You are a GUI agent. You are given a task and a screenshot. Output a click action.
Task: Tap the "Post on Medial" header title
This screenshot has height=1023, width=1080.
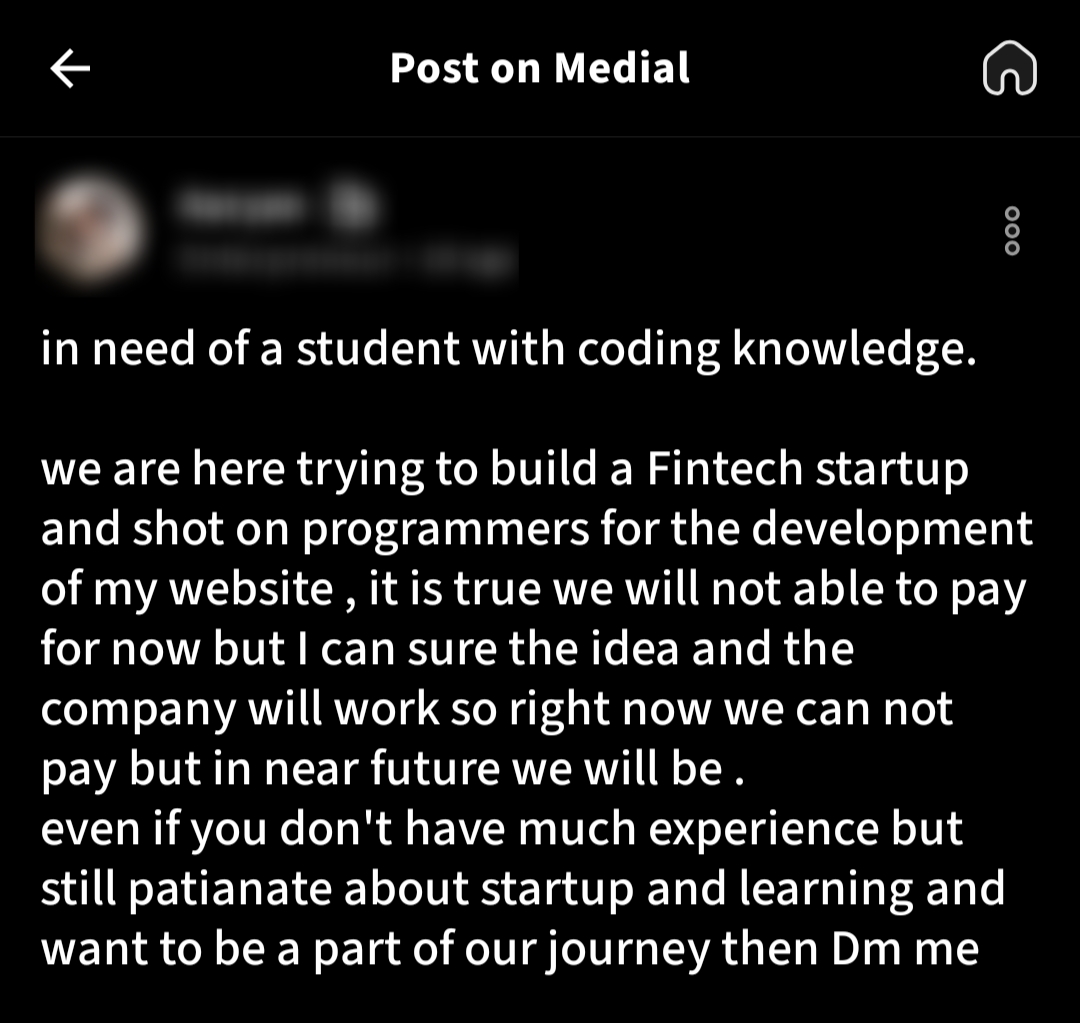[540, 68]
